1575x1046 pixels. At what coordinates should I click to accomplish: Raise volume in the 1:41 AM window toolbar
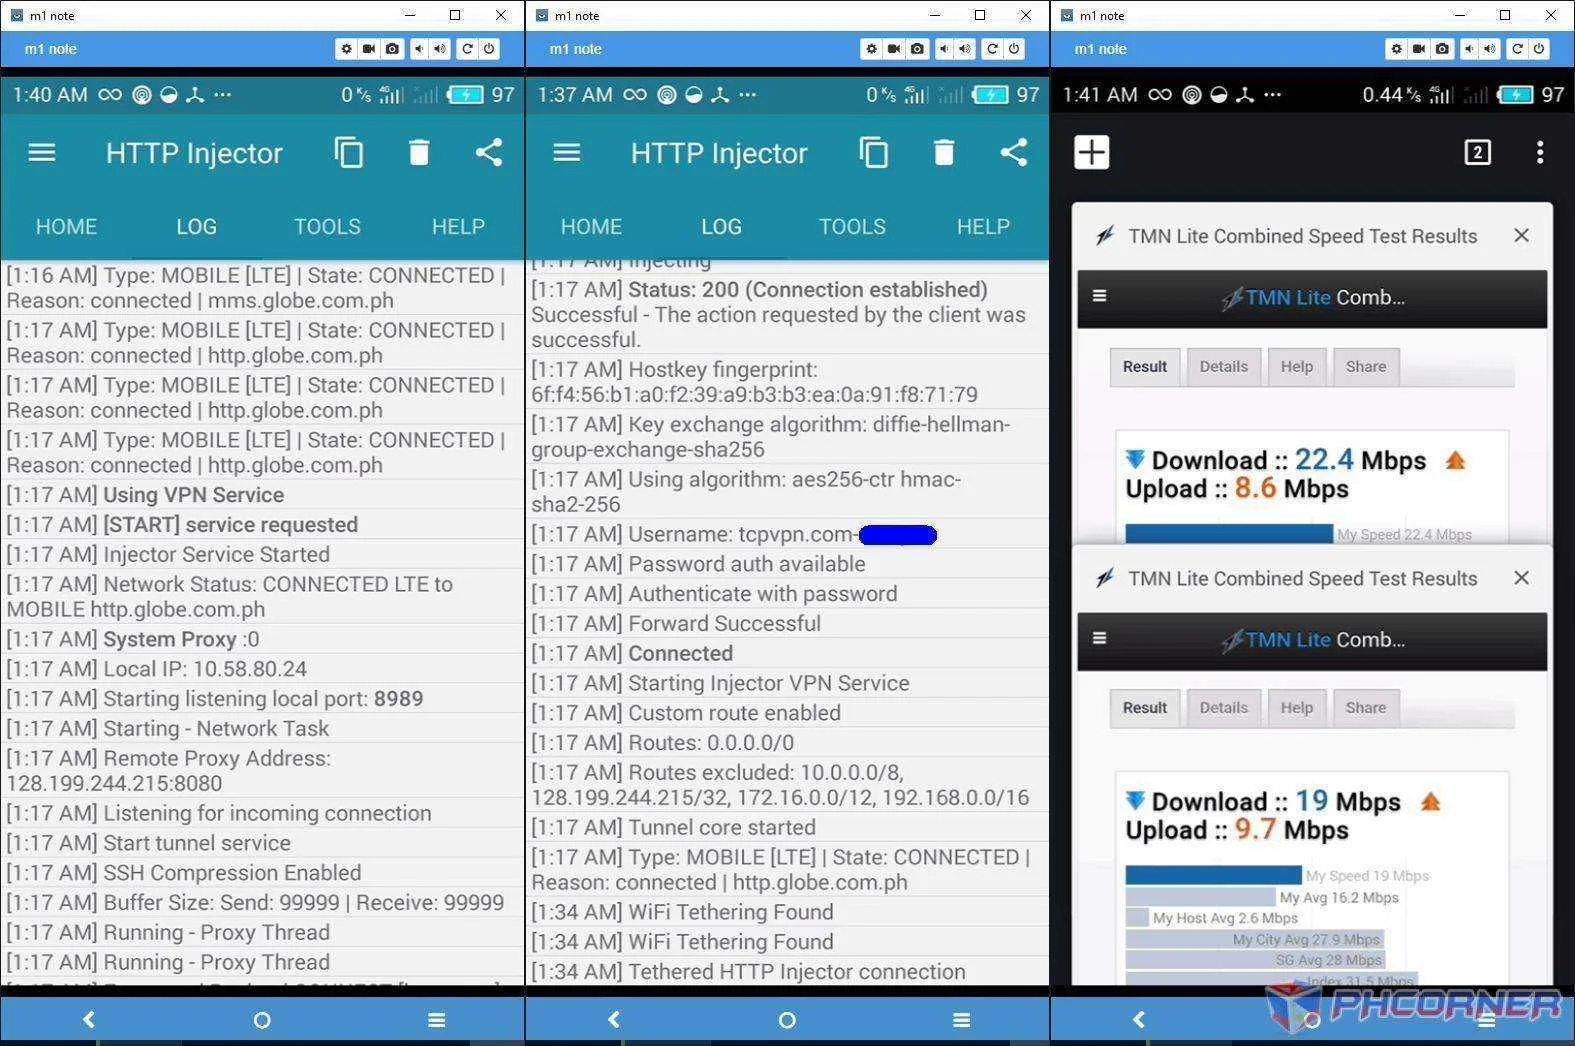pos(1490,48)
